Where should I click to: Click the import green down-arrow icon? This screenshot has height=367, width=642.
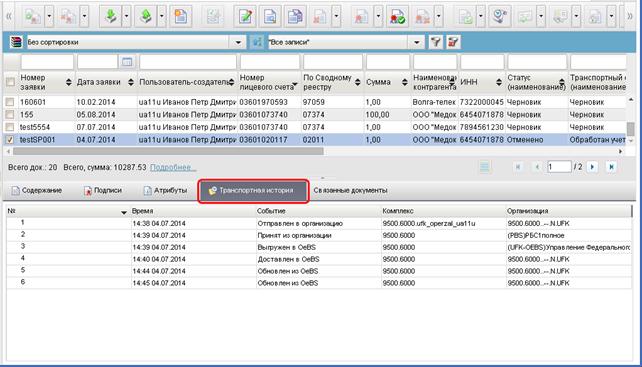tap(111, 17)
